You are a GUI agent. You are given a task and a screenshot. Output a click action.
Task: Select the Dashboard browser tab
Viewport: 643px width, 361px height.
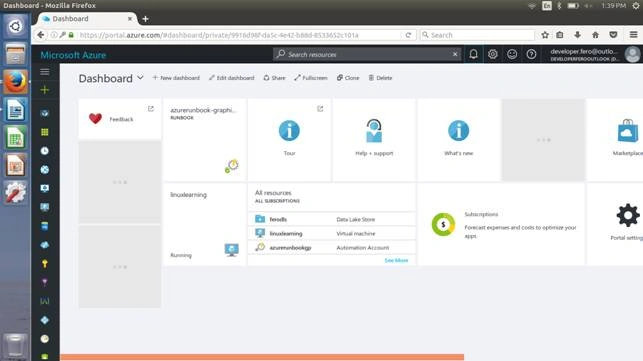pos(87,19)
